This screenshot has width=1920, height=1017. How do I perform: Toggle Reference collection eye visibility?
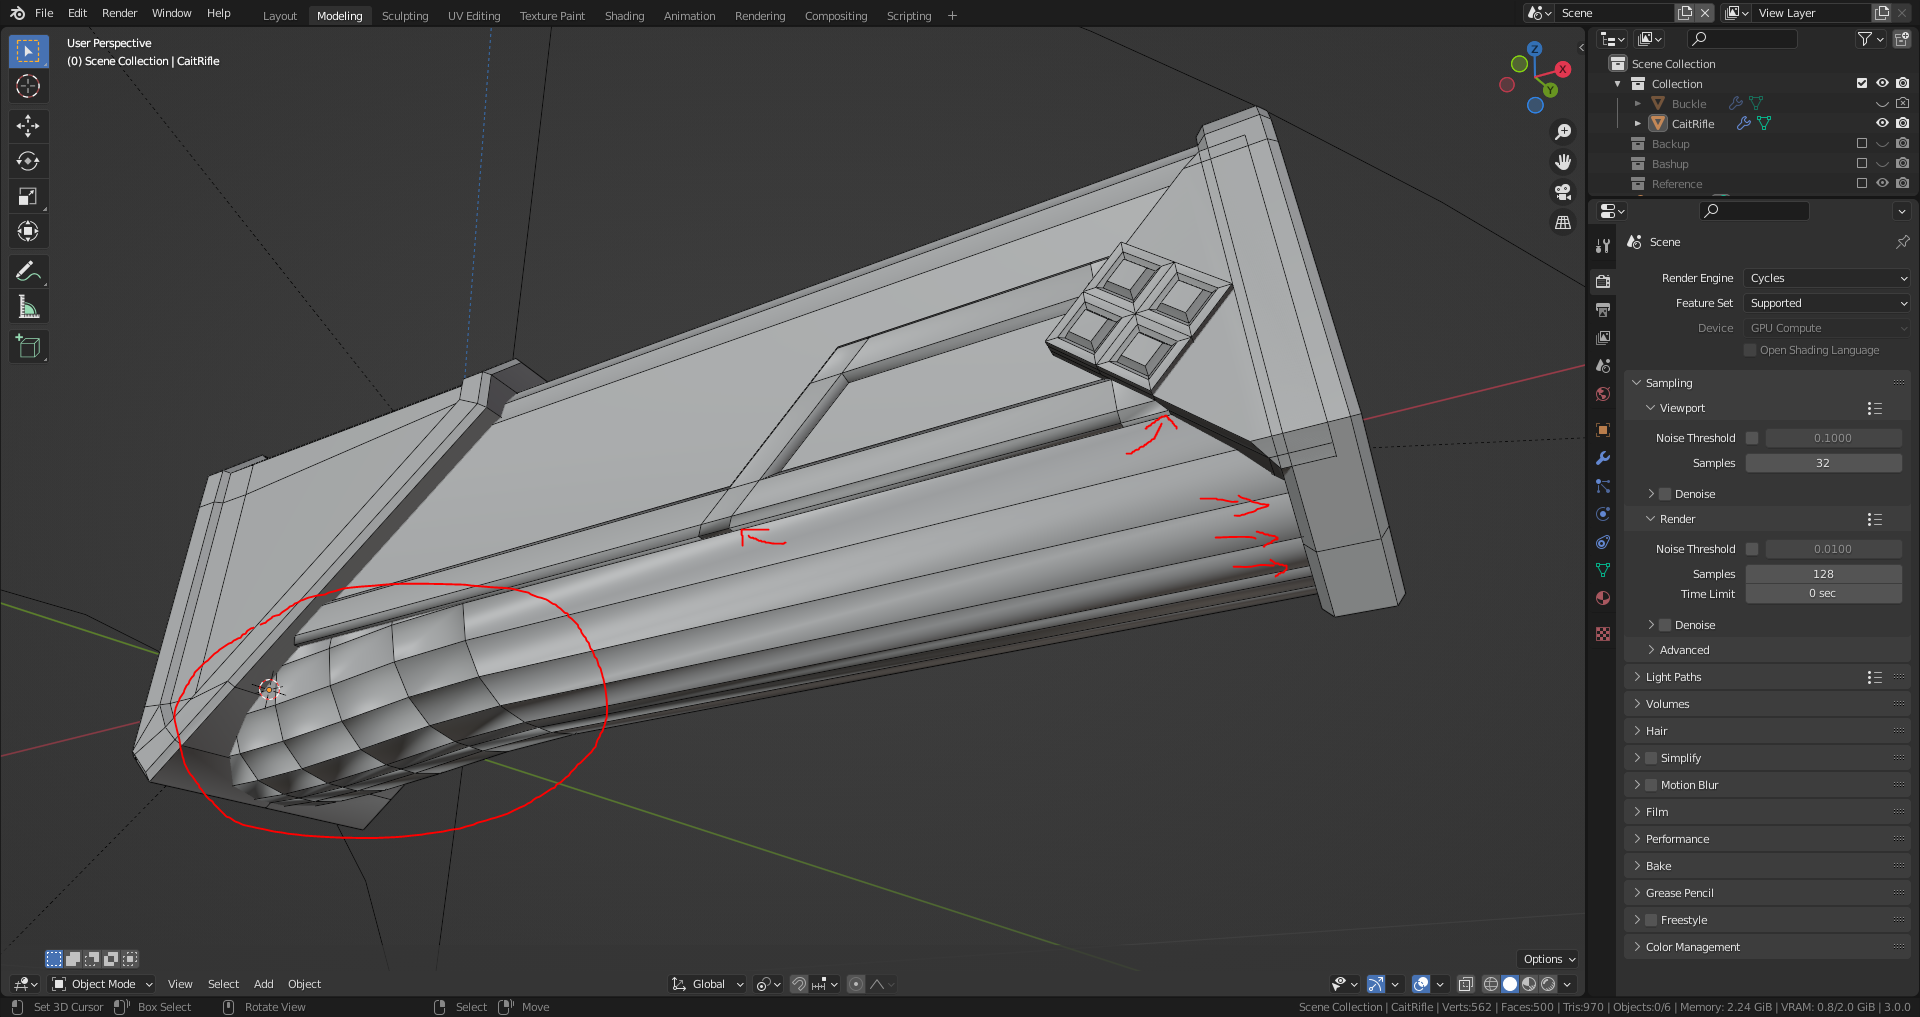point(1882,183)
